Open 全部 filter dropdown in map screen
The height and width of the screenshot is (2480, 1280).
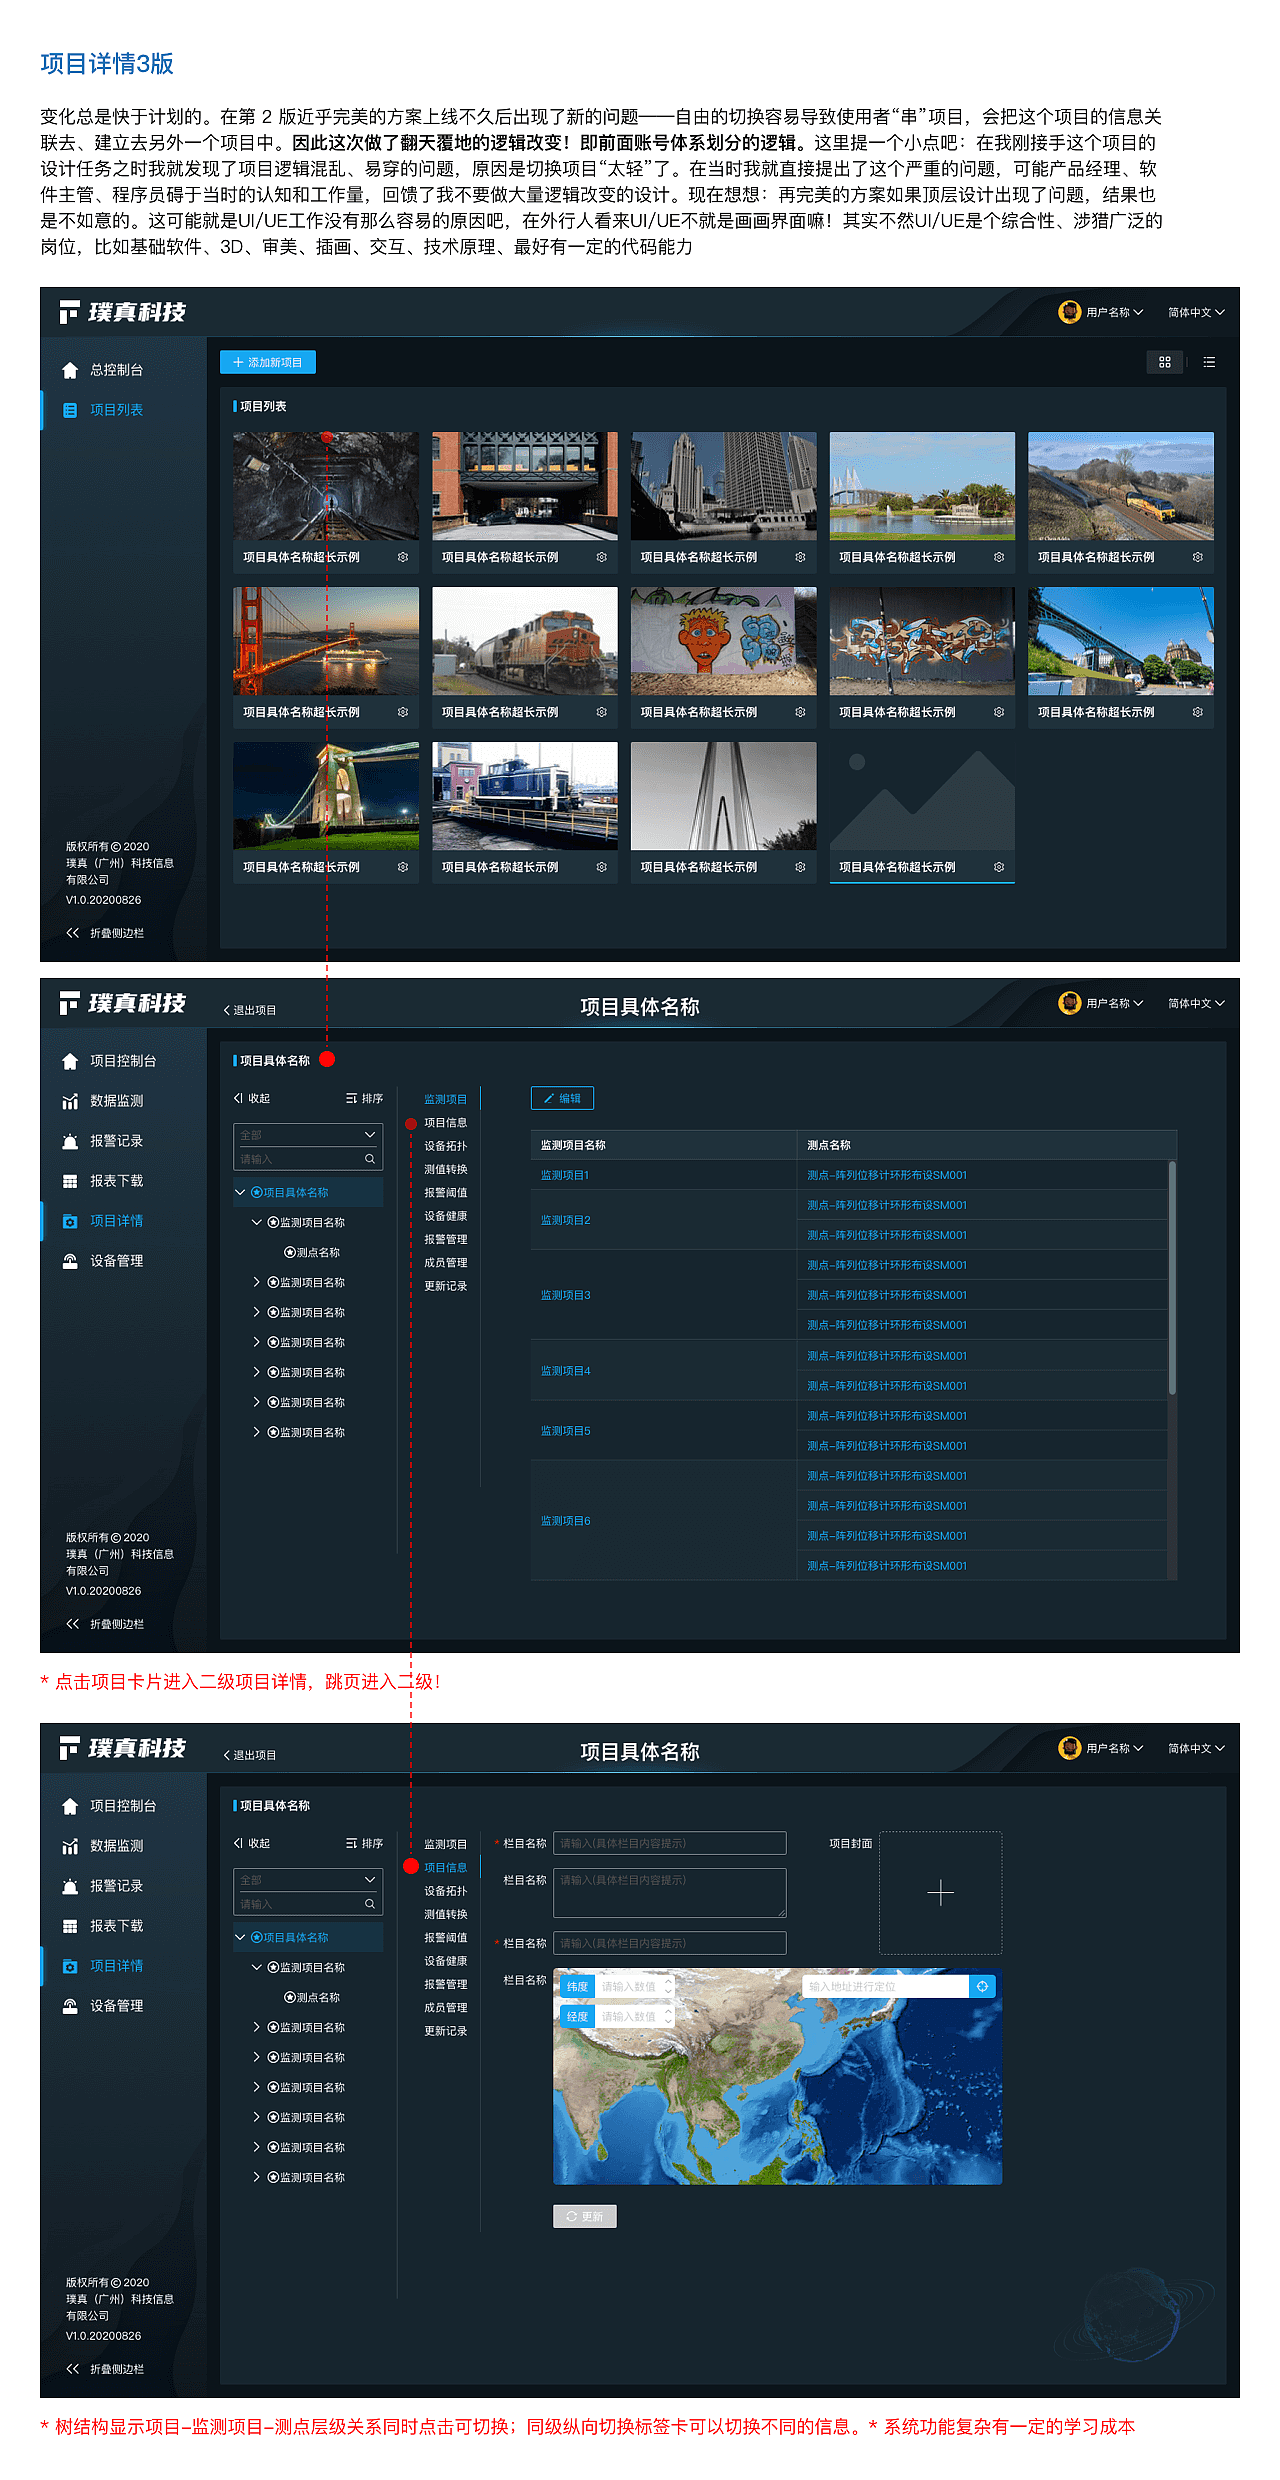tap(308, 1880)
